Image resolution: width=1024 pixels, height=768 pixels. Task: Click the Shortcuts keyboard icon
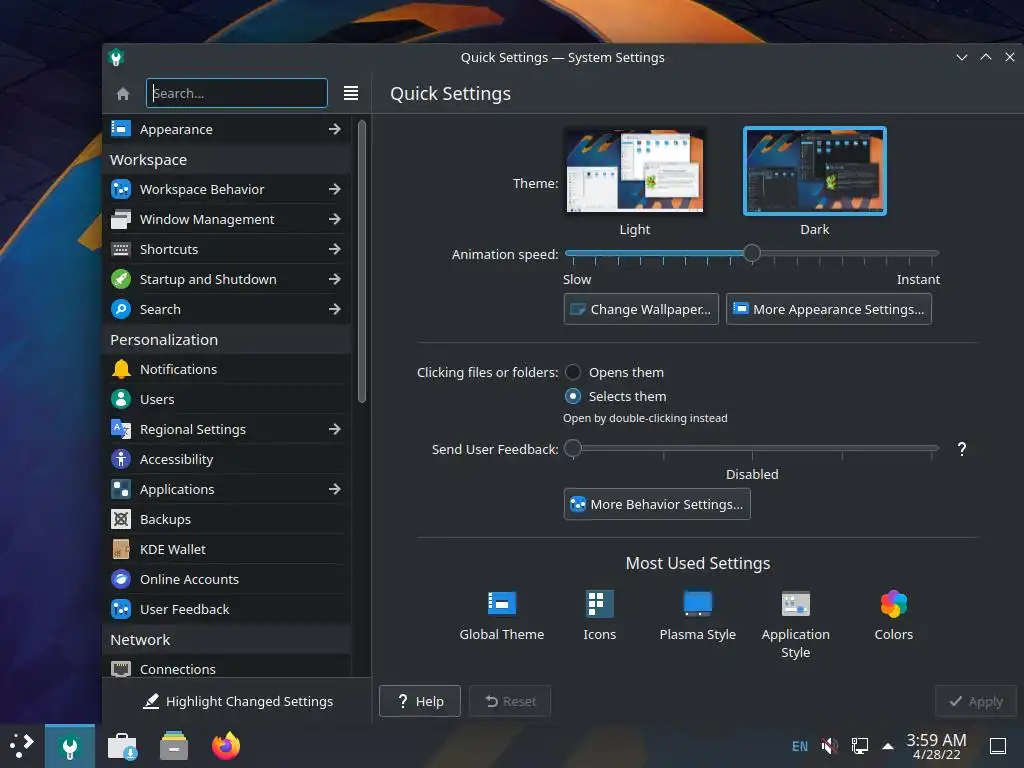[121, 249]
